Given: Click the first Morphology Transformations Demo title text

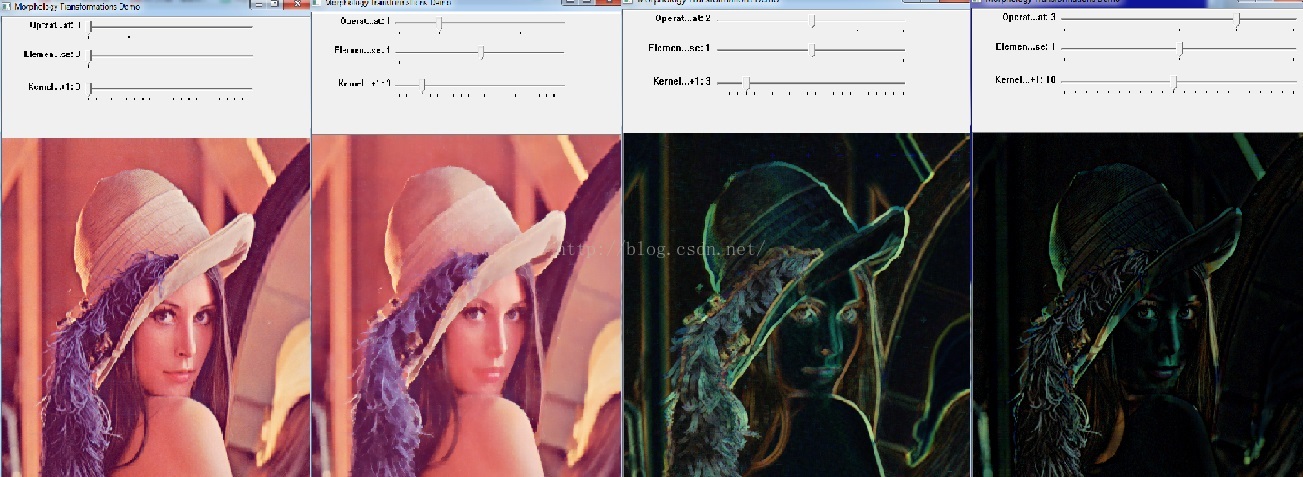Looking at the screenshot, I should pyautogui.click(x=77, y=6).
